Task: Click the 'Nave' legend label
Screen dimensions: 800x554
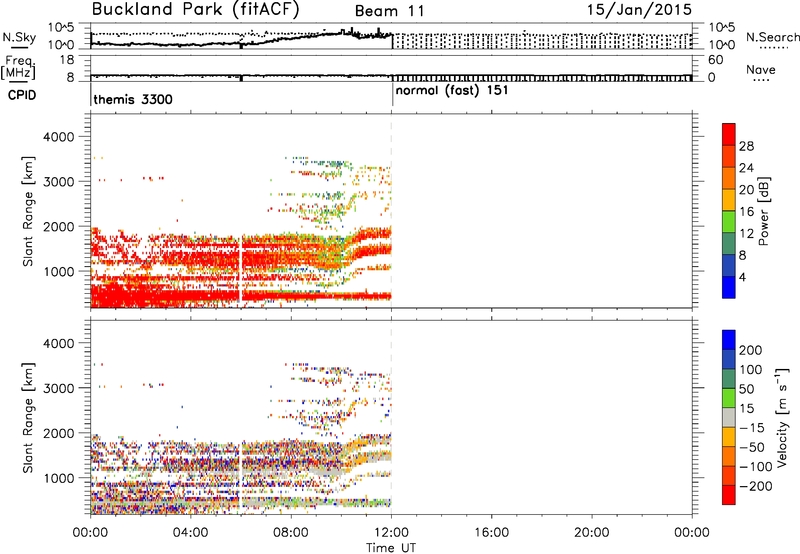Action: point(761,70)
